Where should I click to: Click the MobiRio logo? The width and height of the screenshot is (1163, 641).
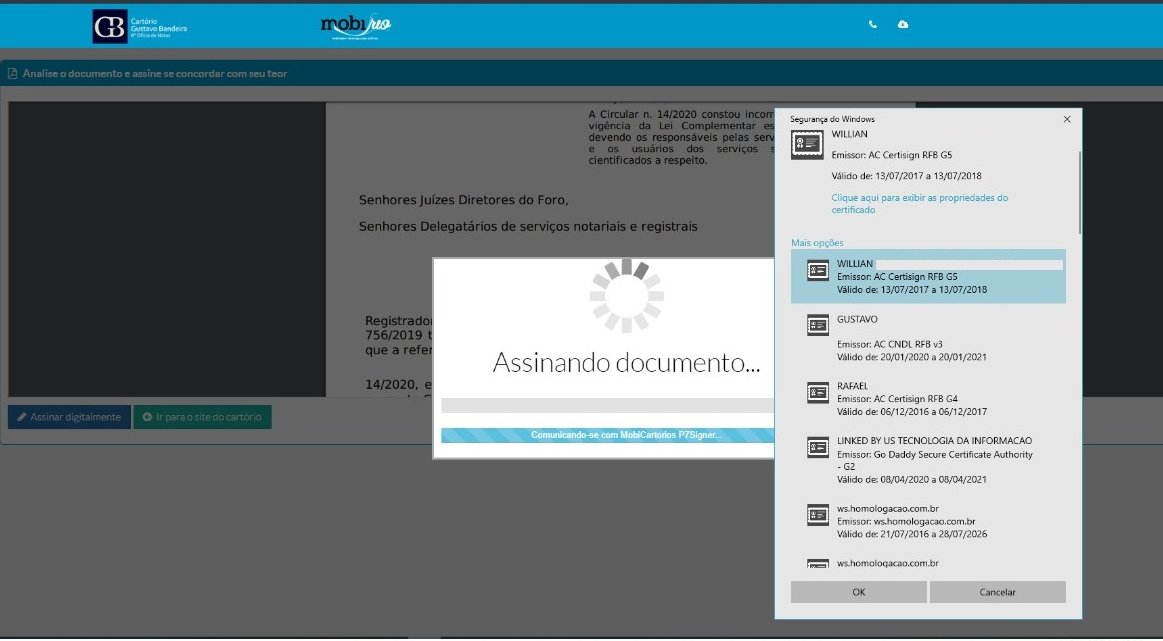(x=355, y=26)
